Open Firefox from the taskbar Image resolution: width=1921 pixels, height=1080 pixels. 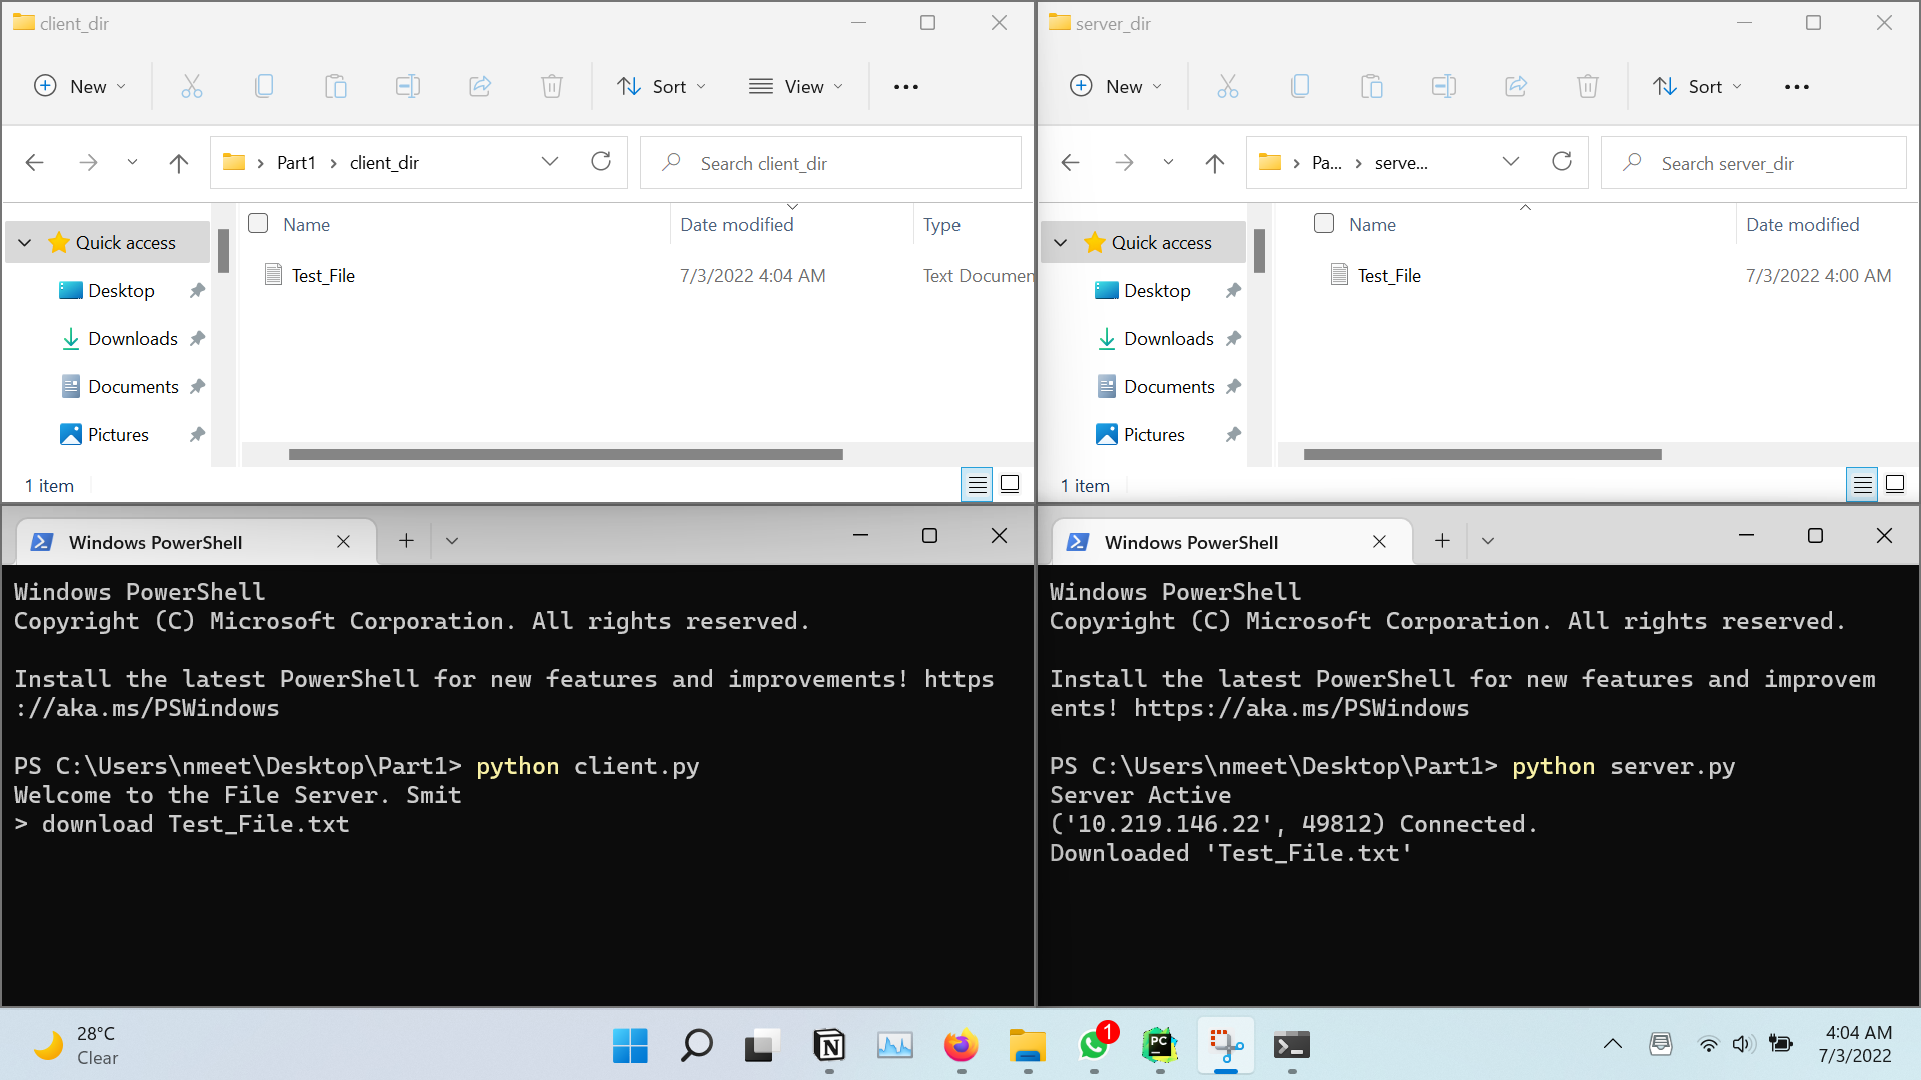point(960,1046)
